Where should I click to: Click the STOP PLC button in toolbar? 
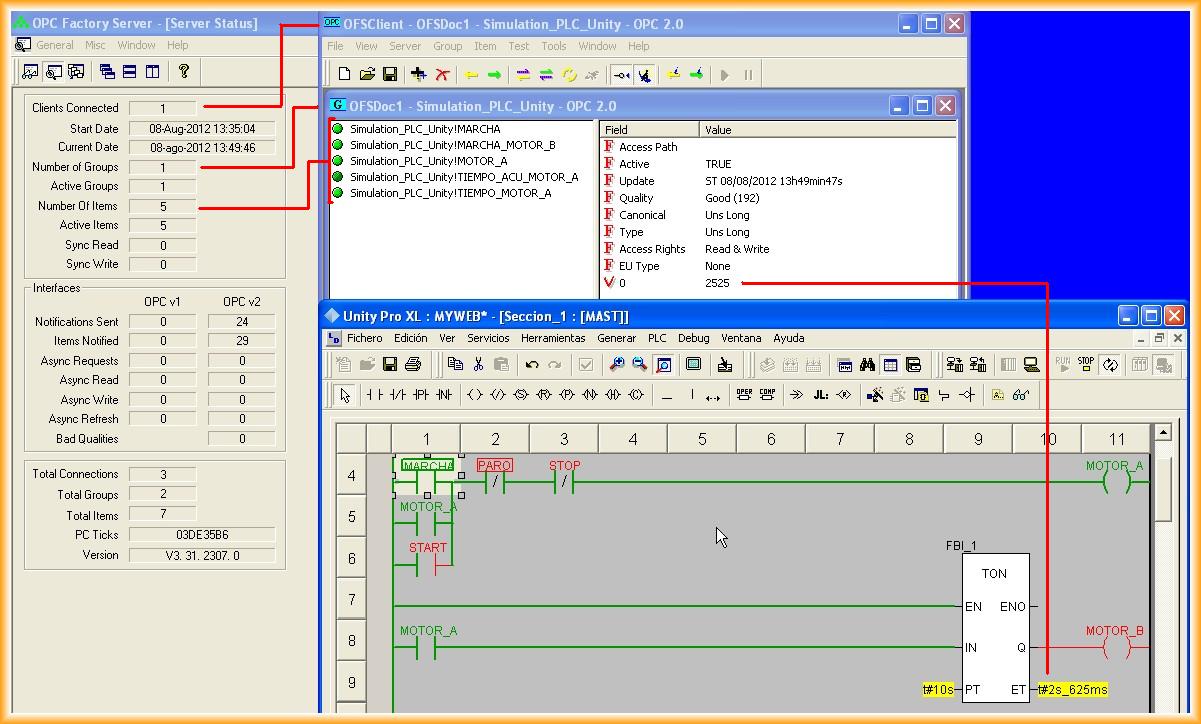point(1086,365)
